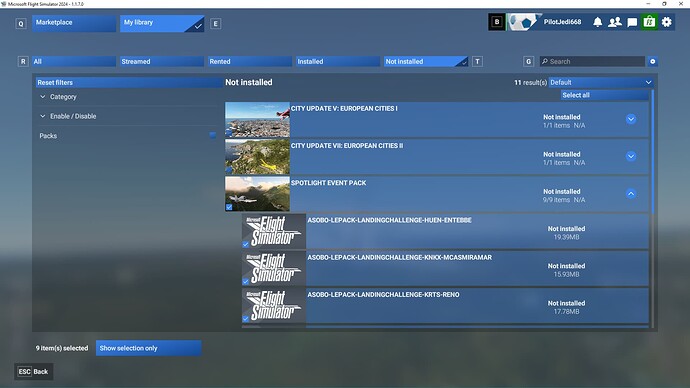Click the B key icon near profile
This screenshot has height=388, width=690.
[x=497, y=22]
